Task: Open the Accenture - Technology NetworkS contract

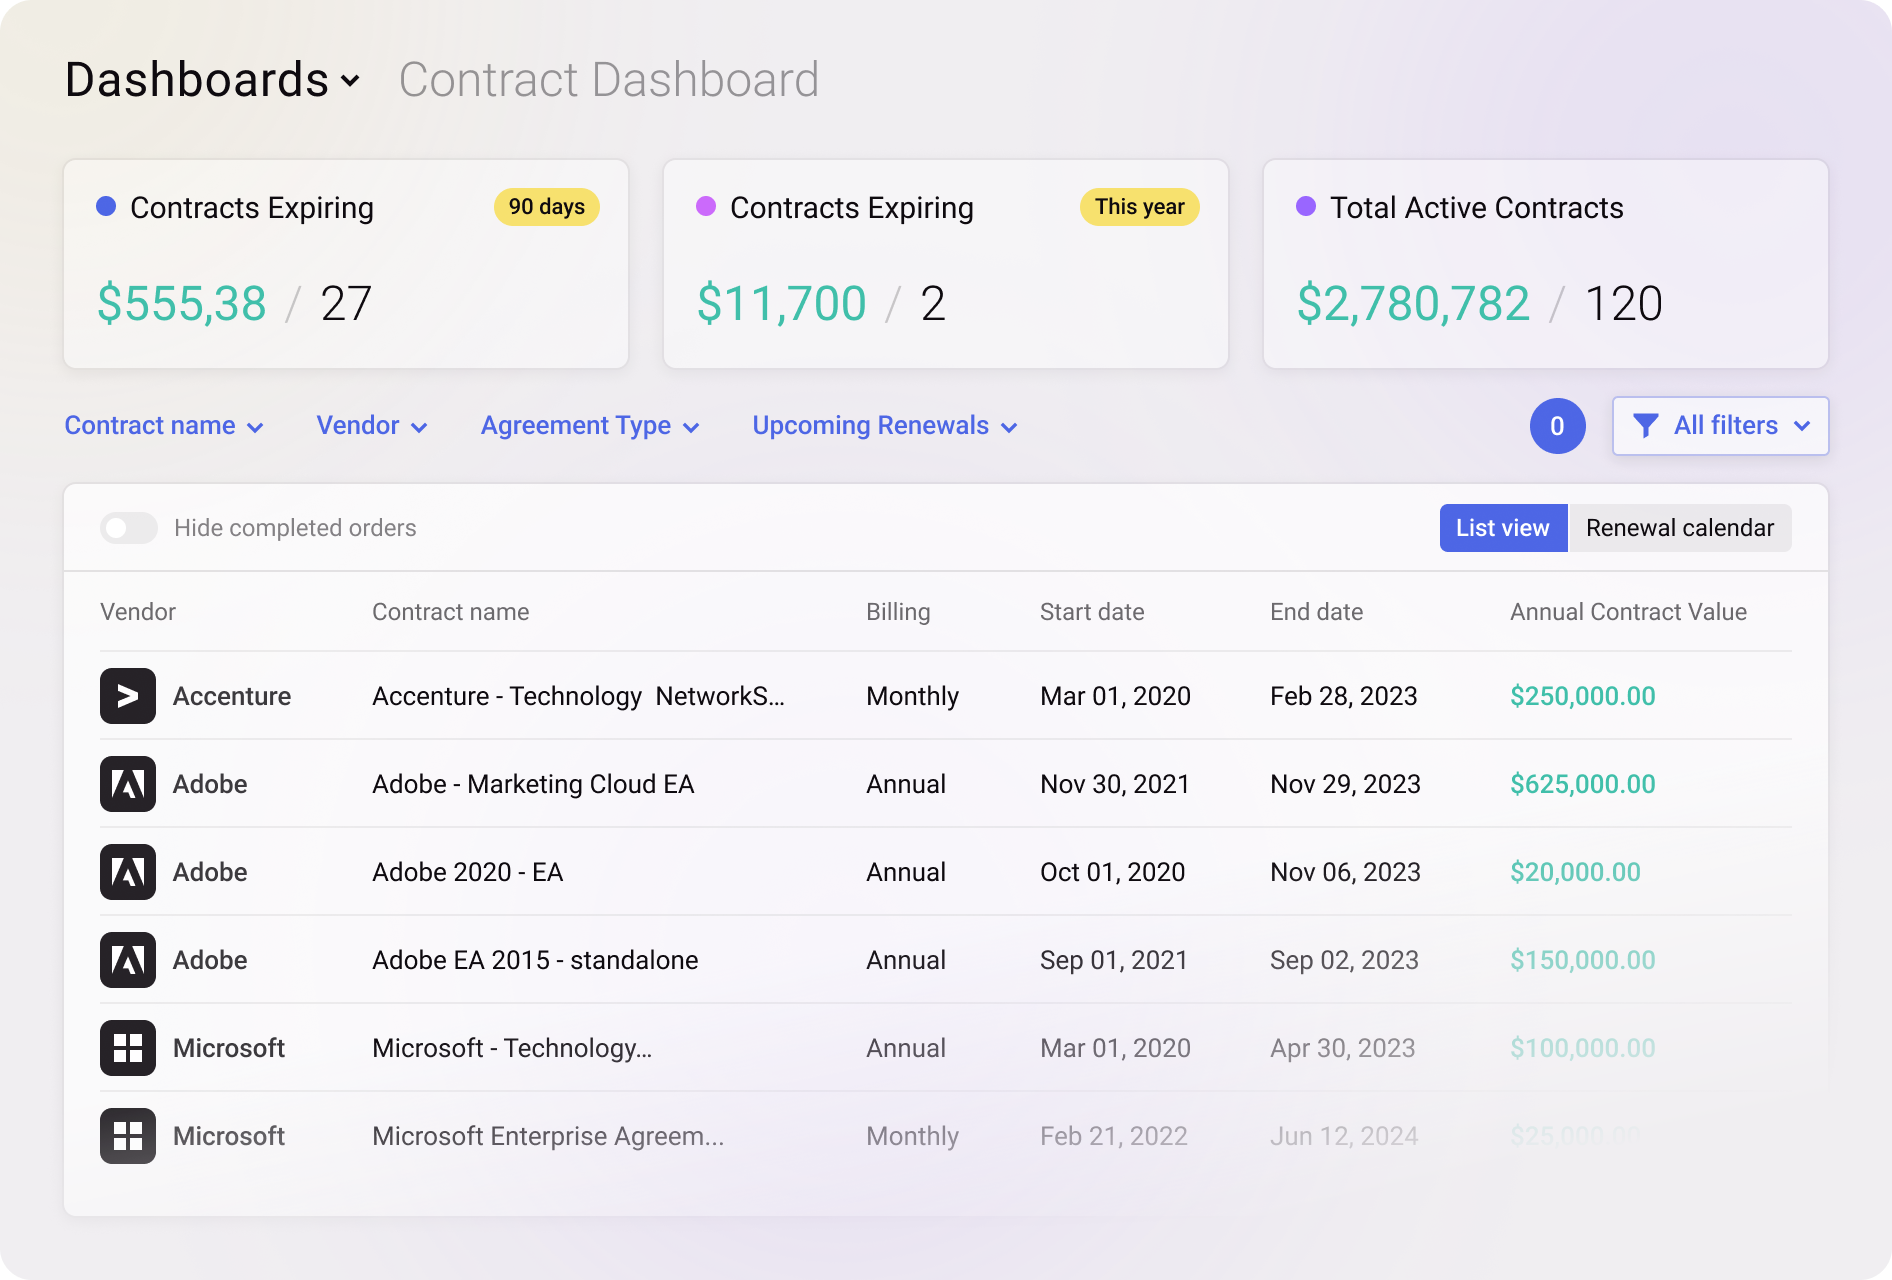Action: pyautogui.click(x=578, y=696)
